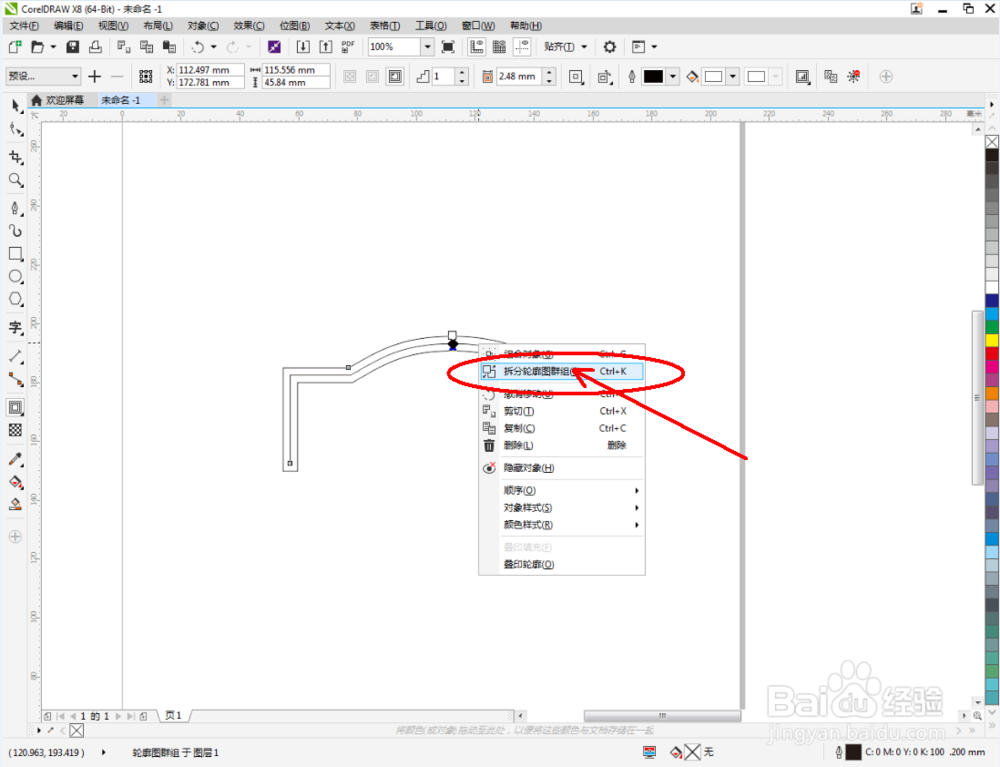Open the Options gear icon
The width and height of the screenshot is (1000, 767).
point(610,47)
